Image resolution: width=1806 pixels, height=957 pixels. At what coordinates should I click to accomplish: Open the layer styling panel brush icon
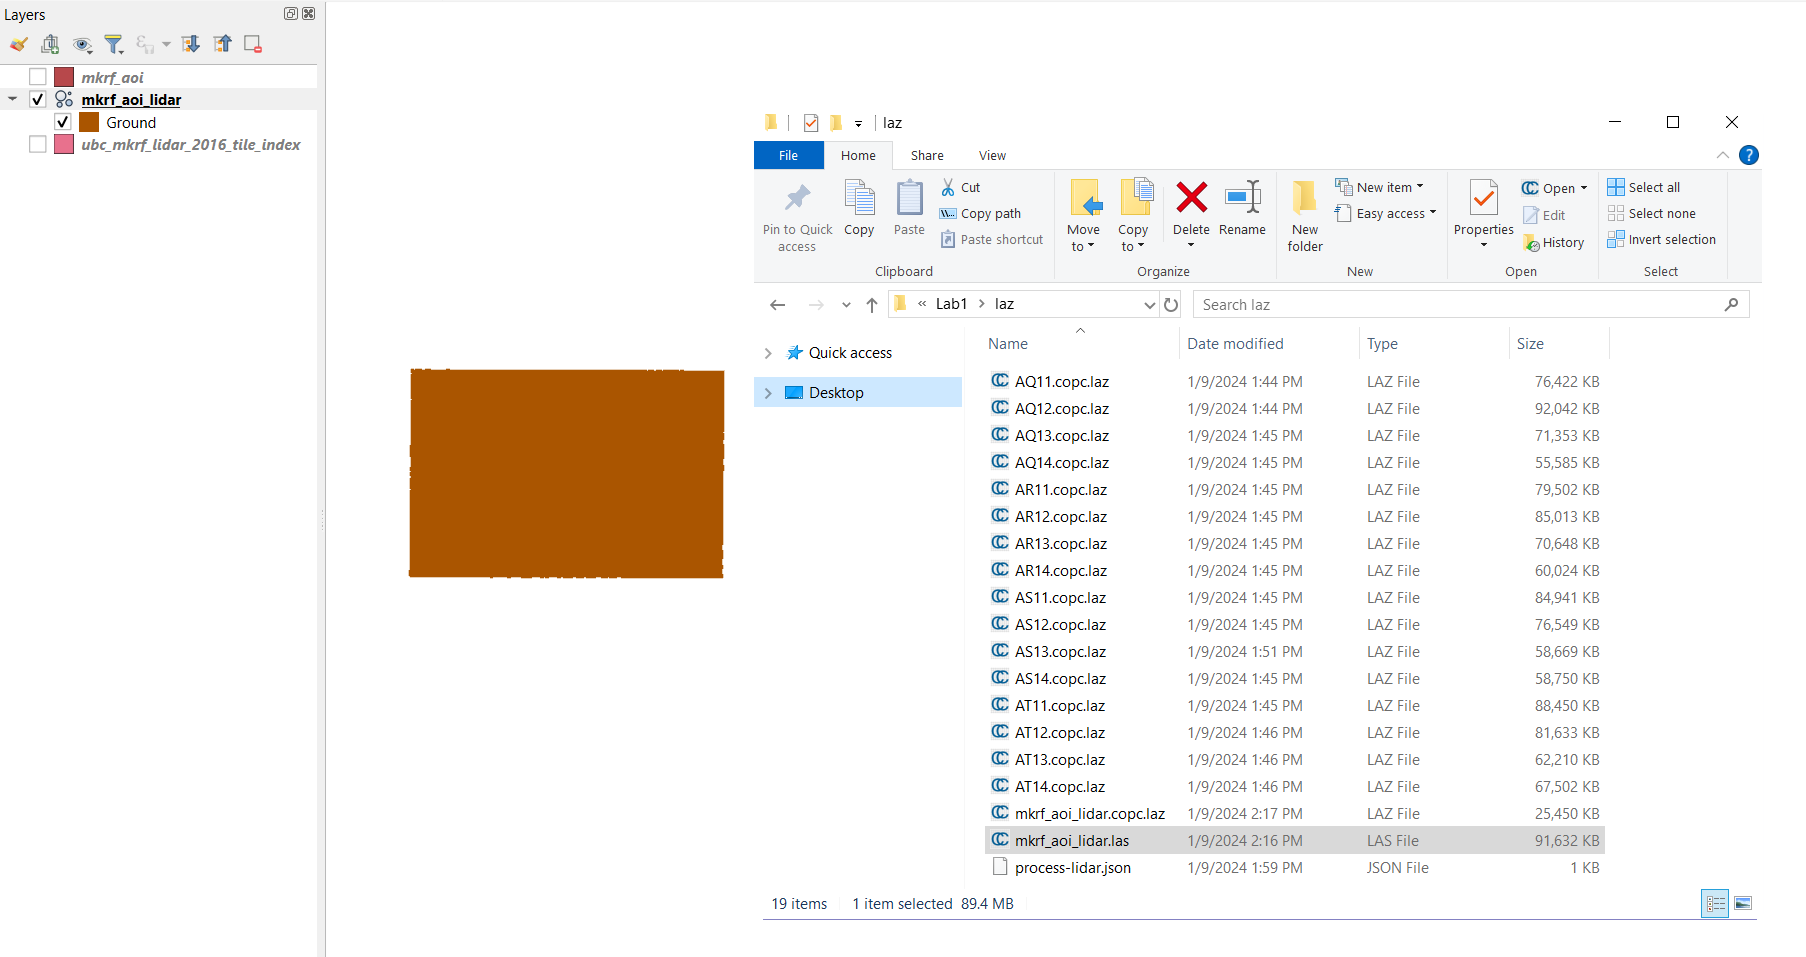pyautogui.click(x=18, y=44)
